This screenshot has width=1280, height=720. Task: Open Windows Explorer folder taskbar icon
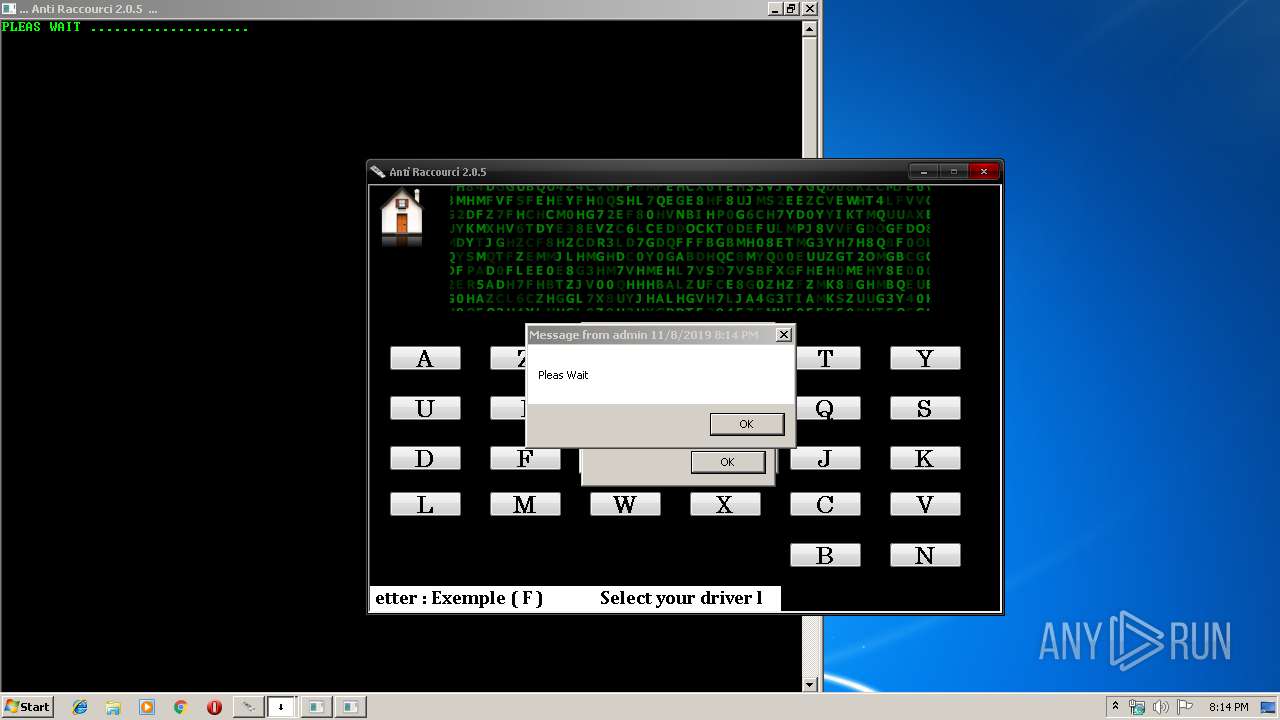pyautogui.click(x=113, y=707)
